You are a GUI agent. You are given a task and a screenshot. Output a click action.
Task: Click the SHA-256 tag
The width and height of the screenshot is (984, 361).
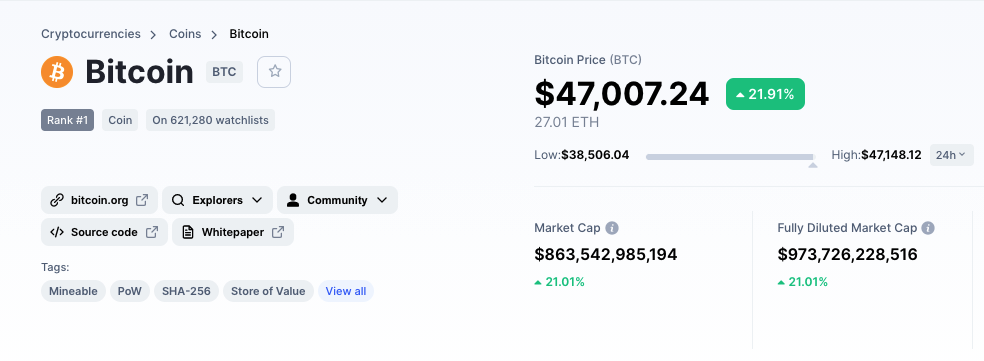[186, 291]
